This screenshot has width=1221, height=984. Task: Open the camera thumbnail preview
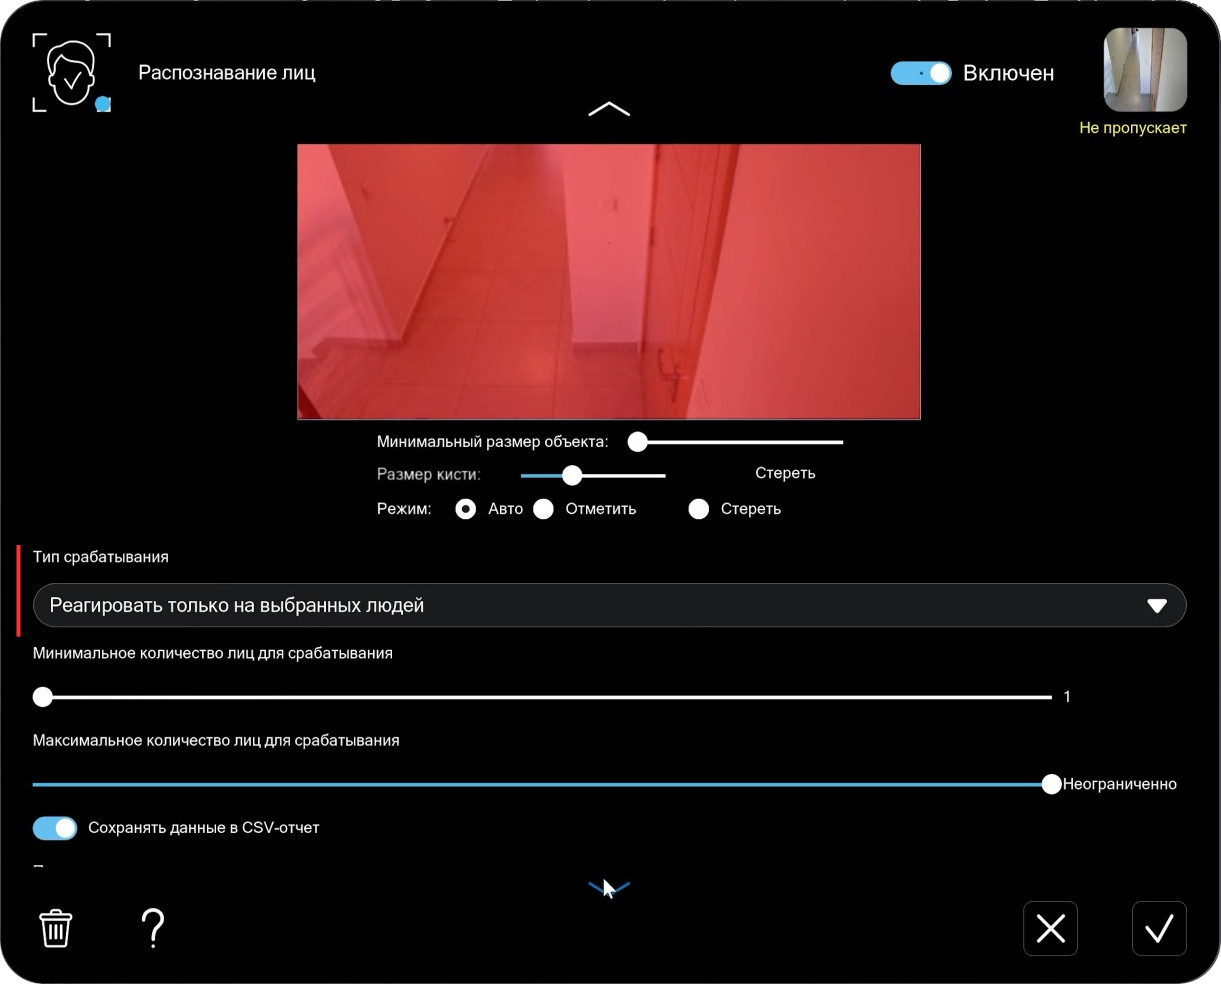[1145, 69]
